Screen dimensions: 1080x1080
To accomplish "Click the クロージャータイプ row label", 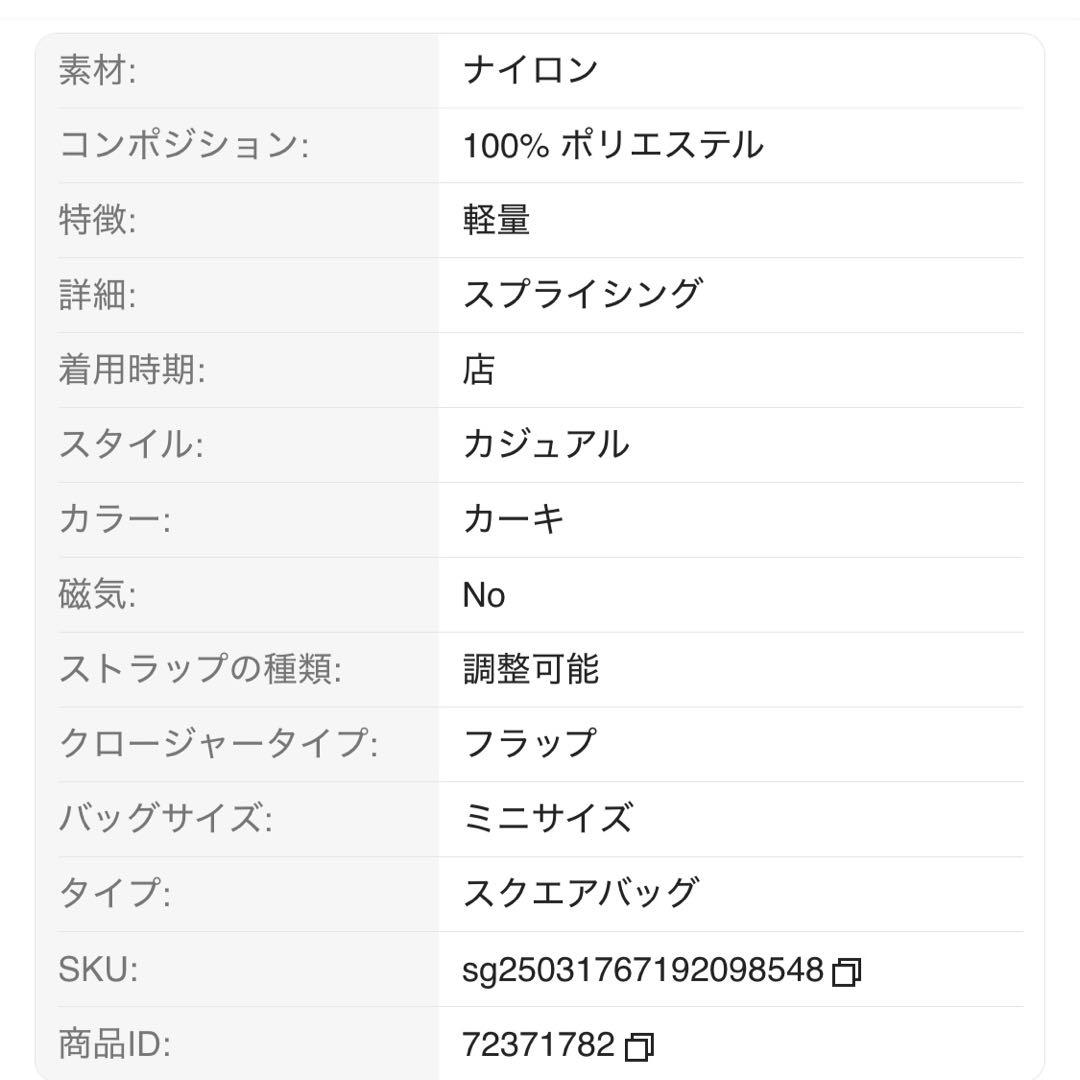I will [218, 744].
